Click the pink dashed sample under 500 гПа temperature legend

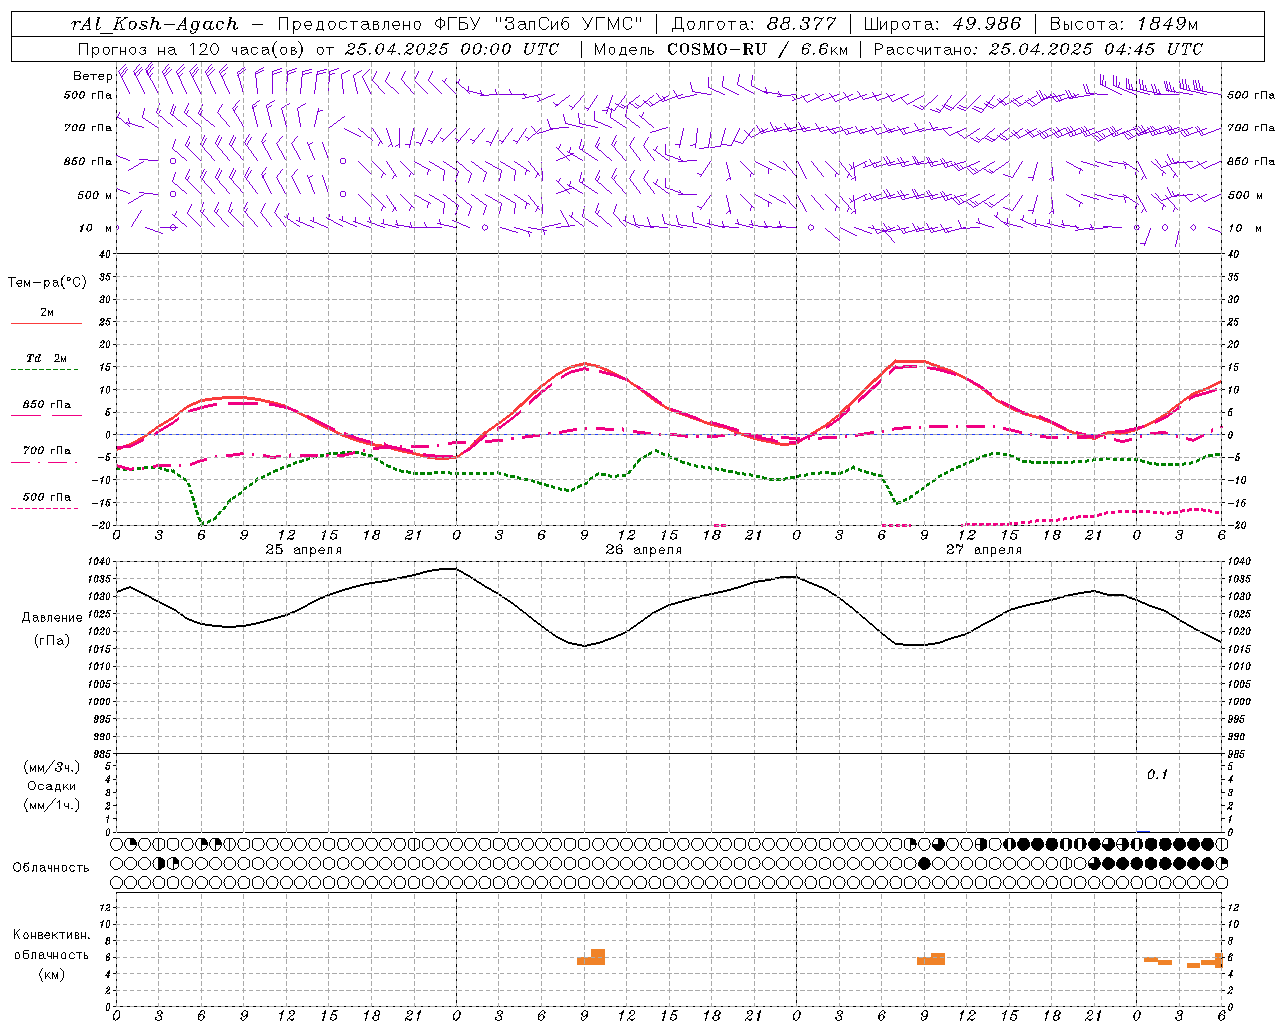44,508
